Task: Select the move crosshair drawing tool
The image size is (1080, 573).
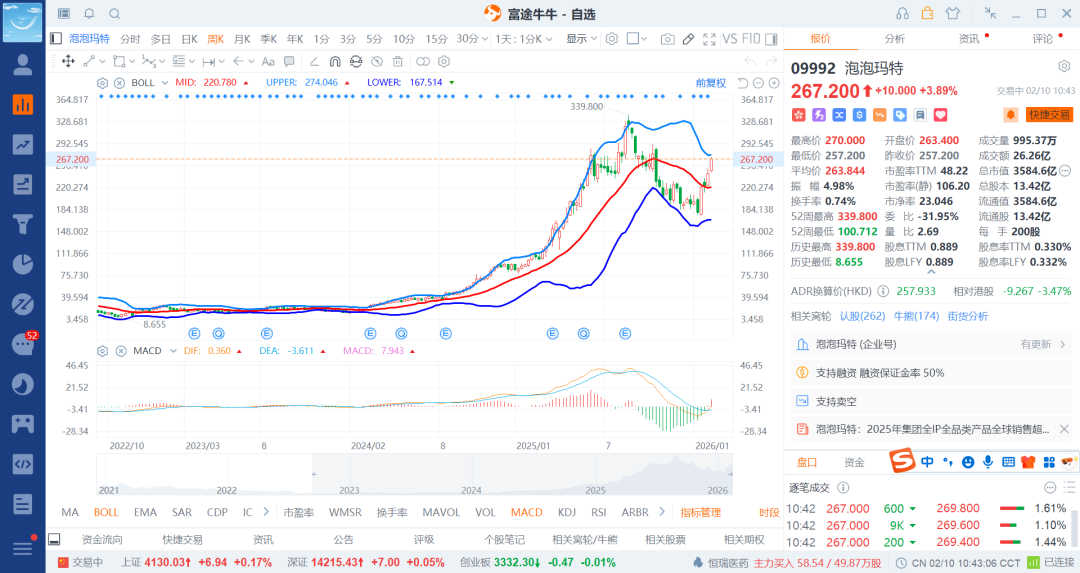Action: coord(68,61)
